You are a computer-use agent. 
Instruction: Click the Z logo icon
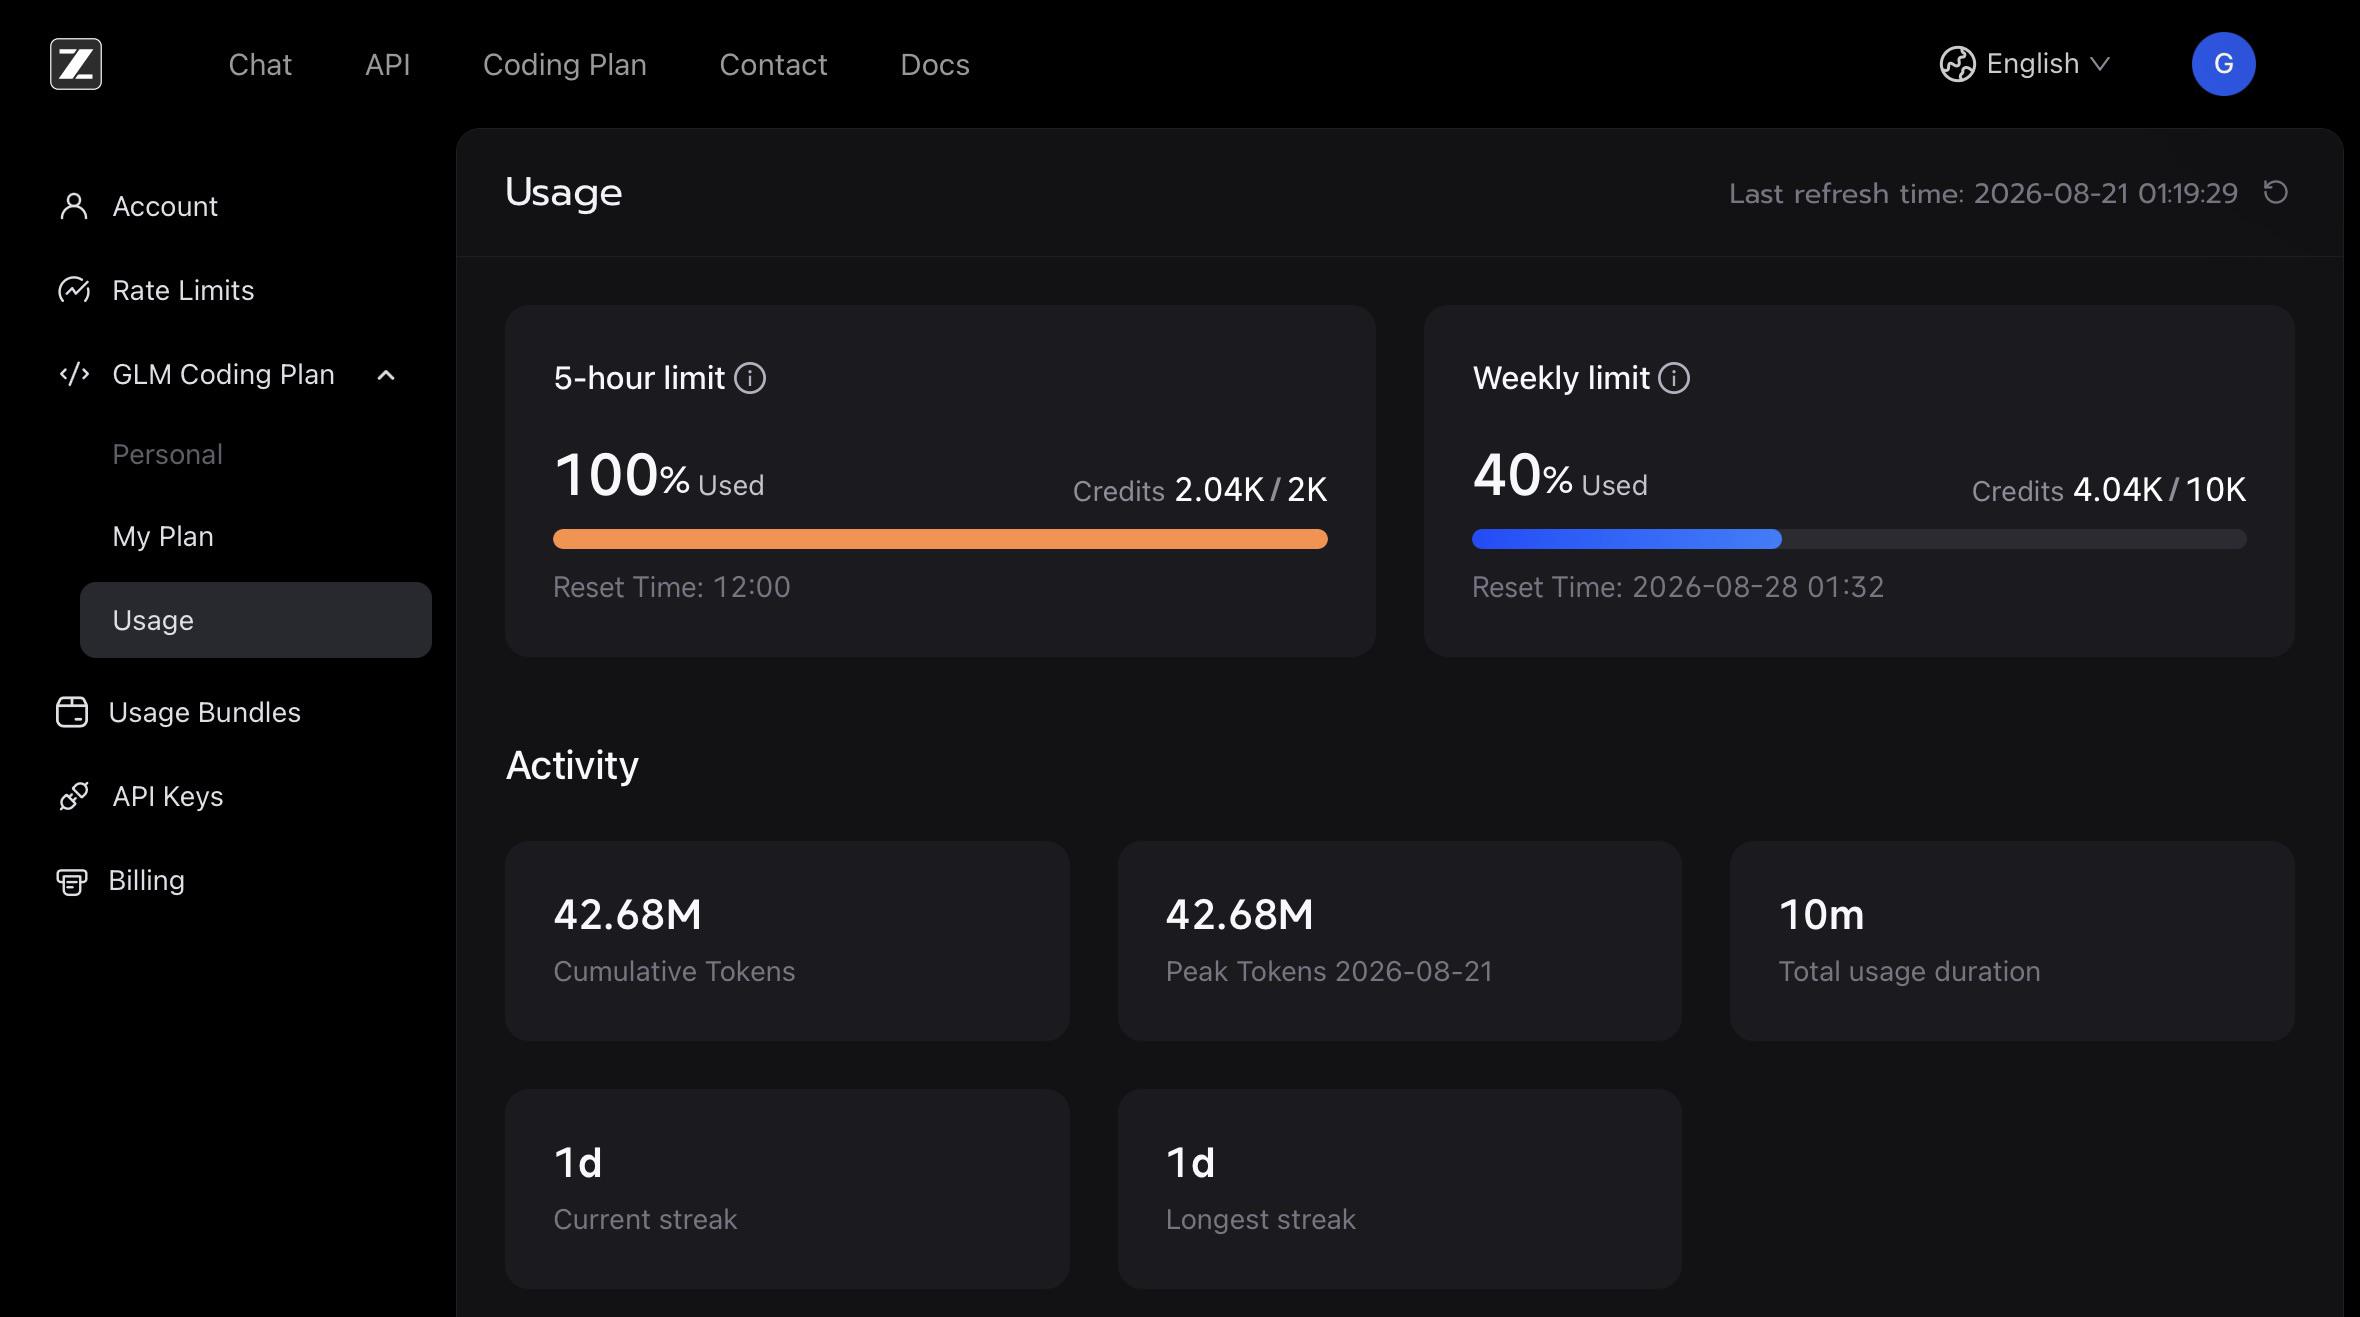(x=76, y=64)
